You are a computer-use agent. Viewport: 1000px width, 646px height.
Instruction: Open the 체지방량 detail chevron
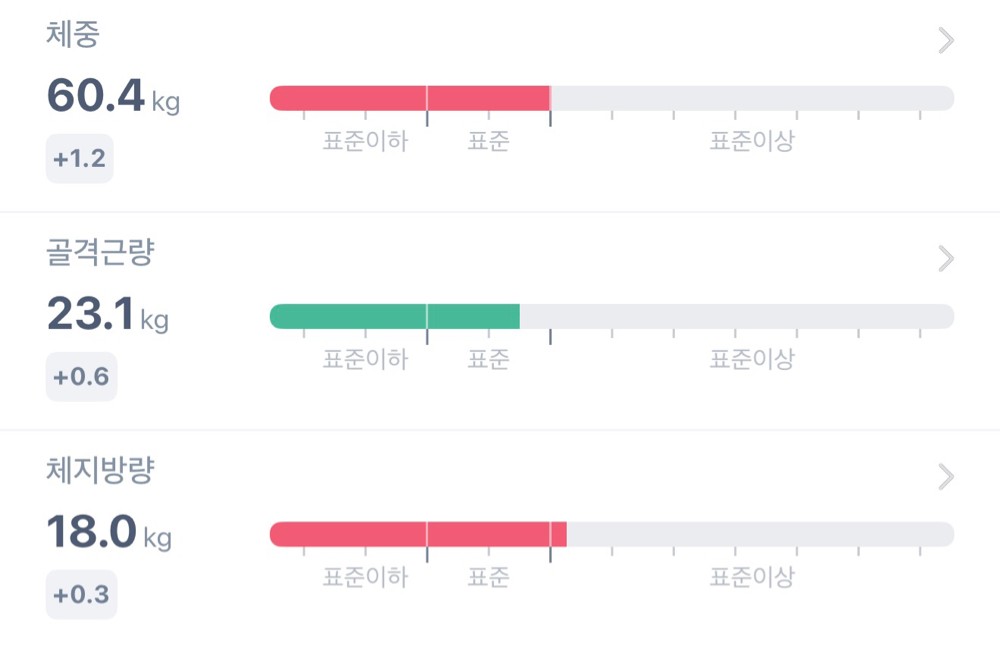946,477
